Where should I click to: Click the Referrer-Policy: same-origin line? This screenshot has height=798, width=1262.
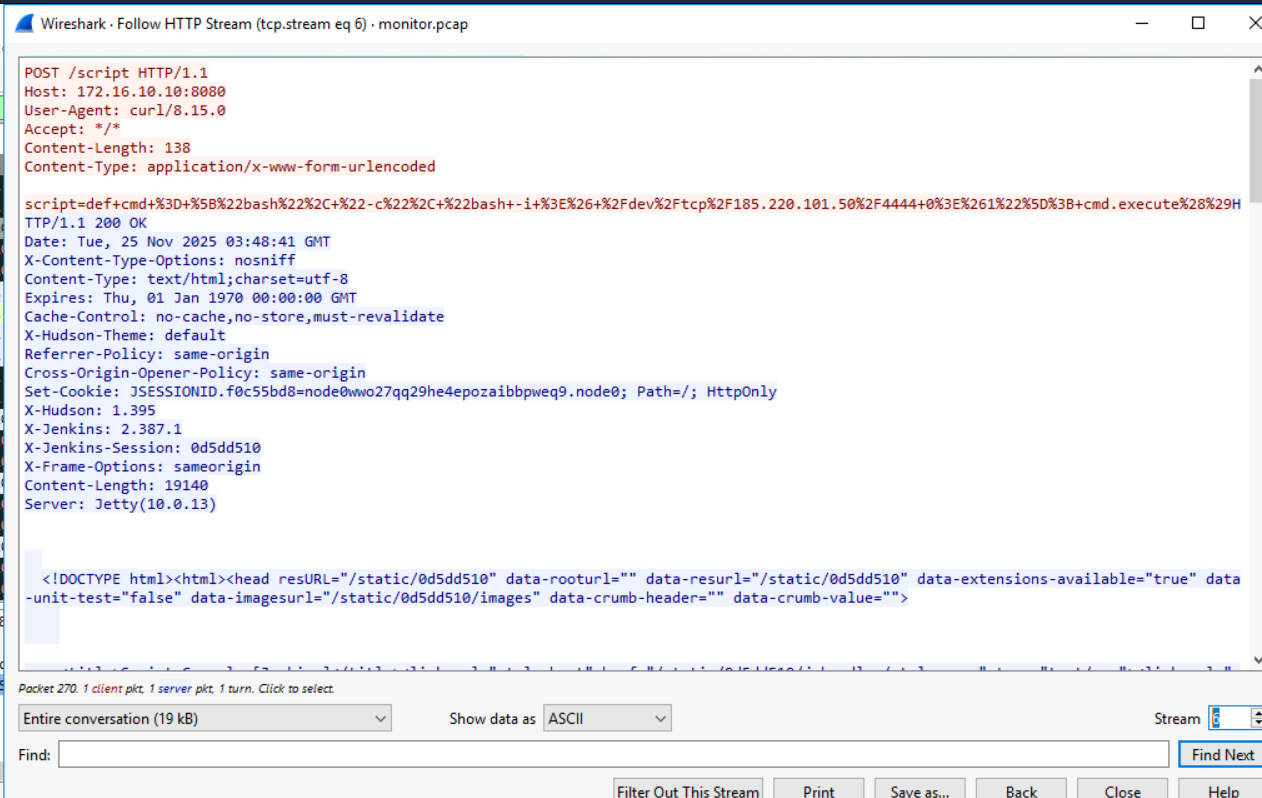click(x=147, y=354)
